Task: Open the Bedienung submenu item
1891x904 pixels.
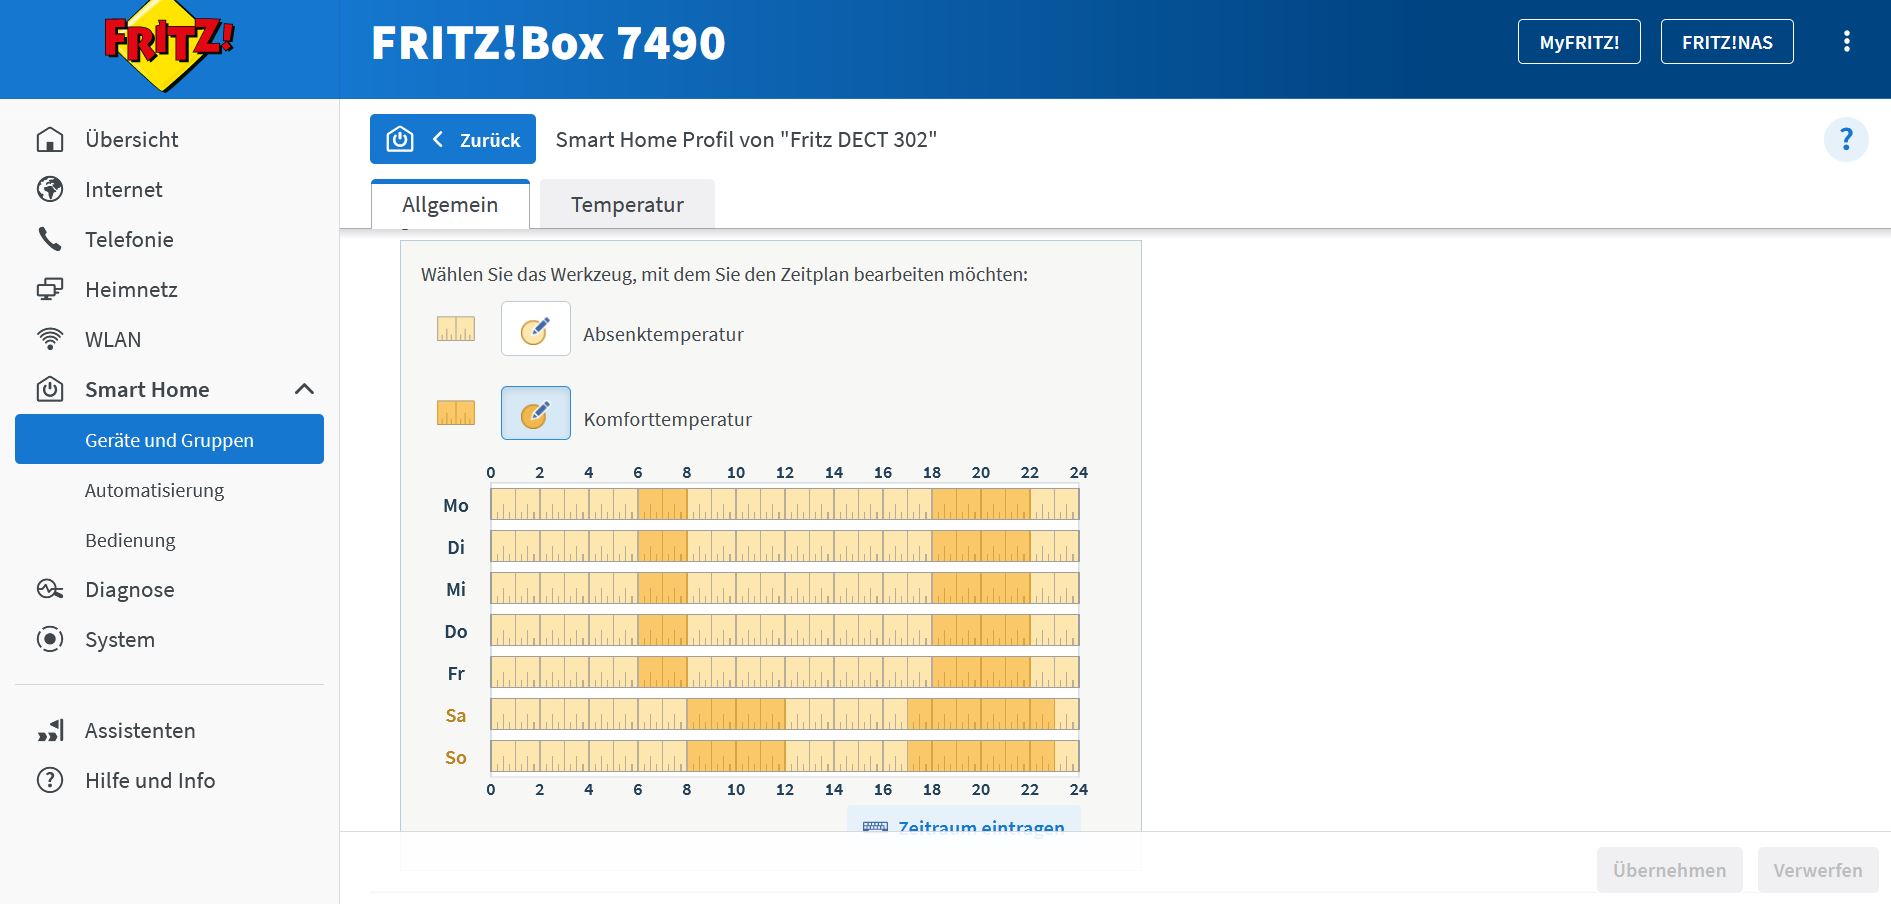Action: (130, 540)
